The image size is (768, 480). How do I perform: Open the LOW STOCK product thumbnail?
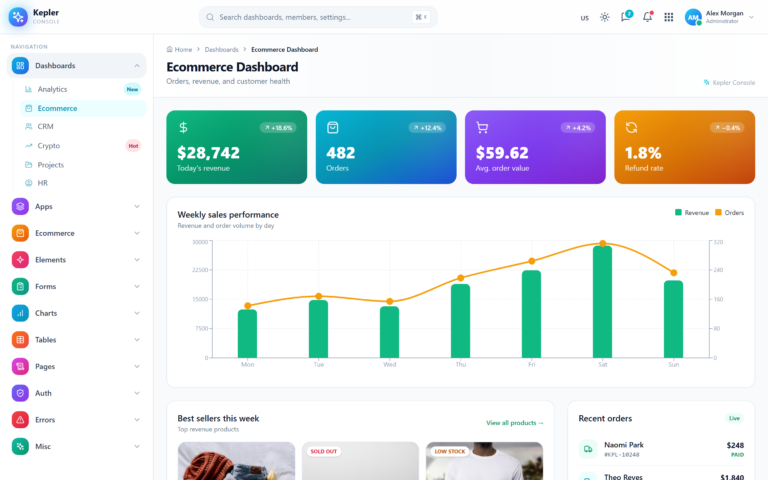coord(484,461)
